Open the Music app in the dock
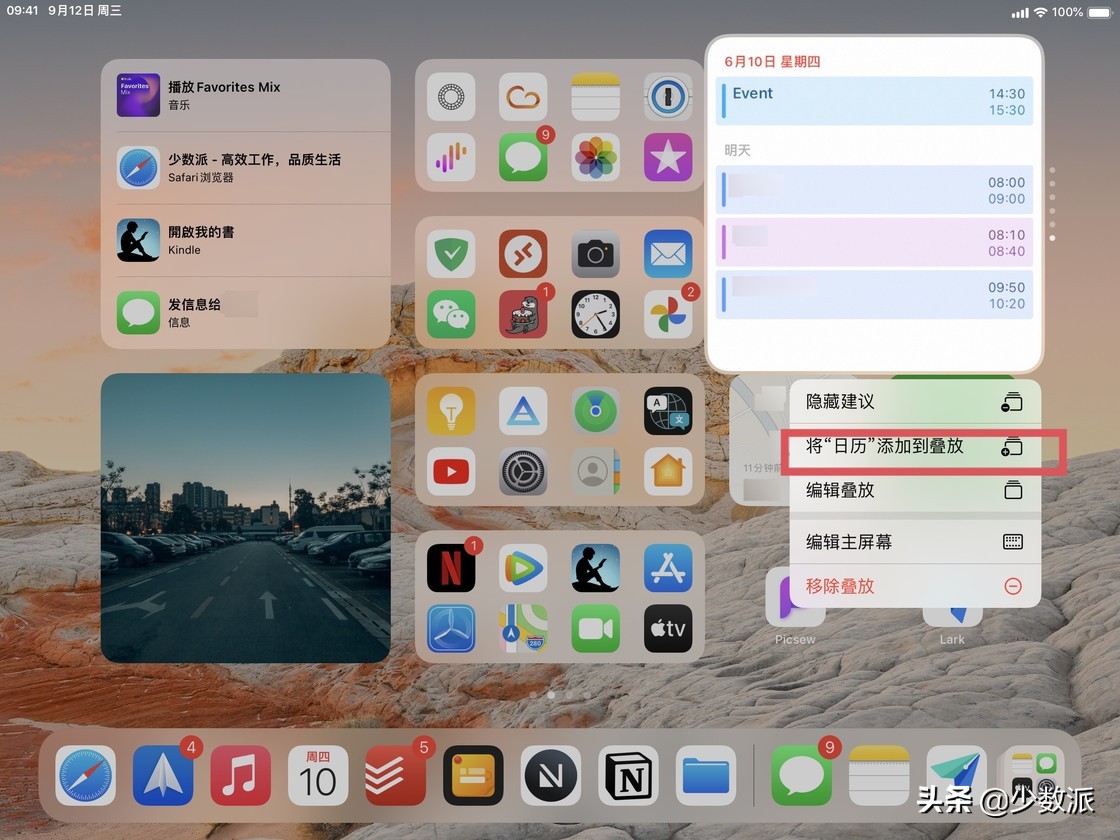The height and width of the screenshot is (840, 1120). [241, 776]
